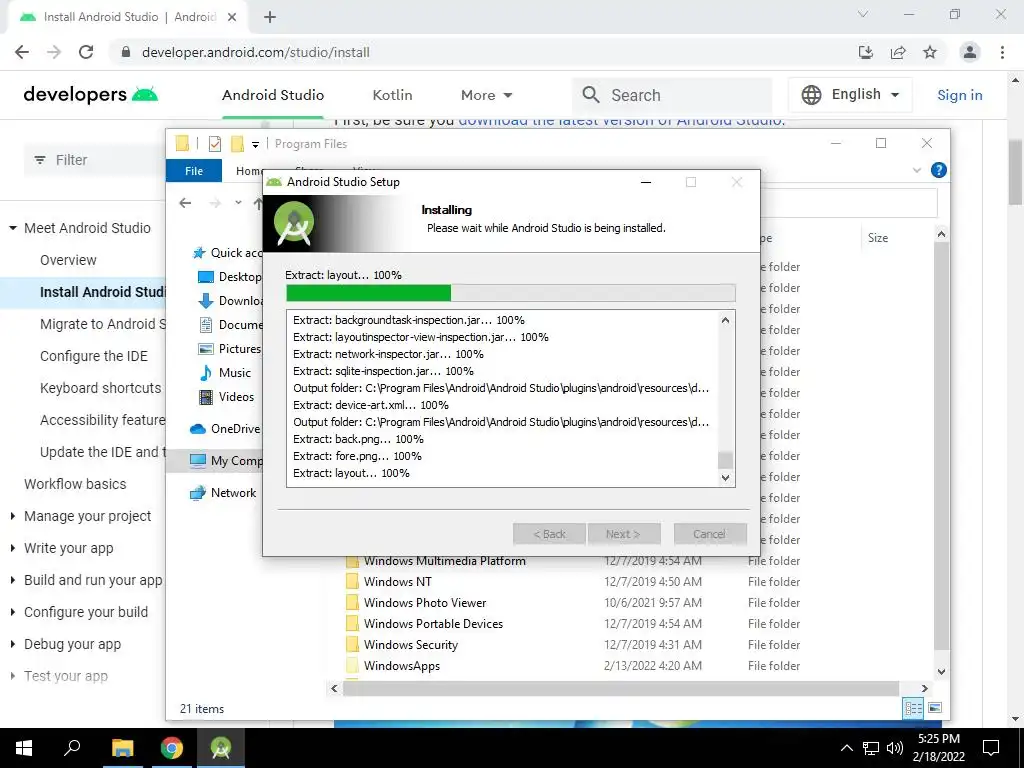The width and height of the screenshot is (1024, 768).
Task: Select Network in Explorer navigation pane
Action: 223,493
